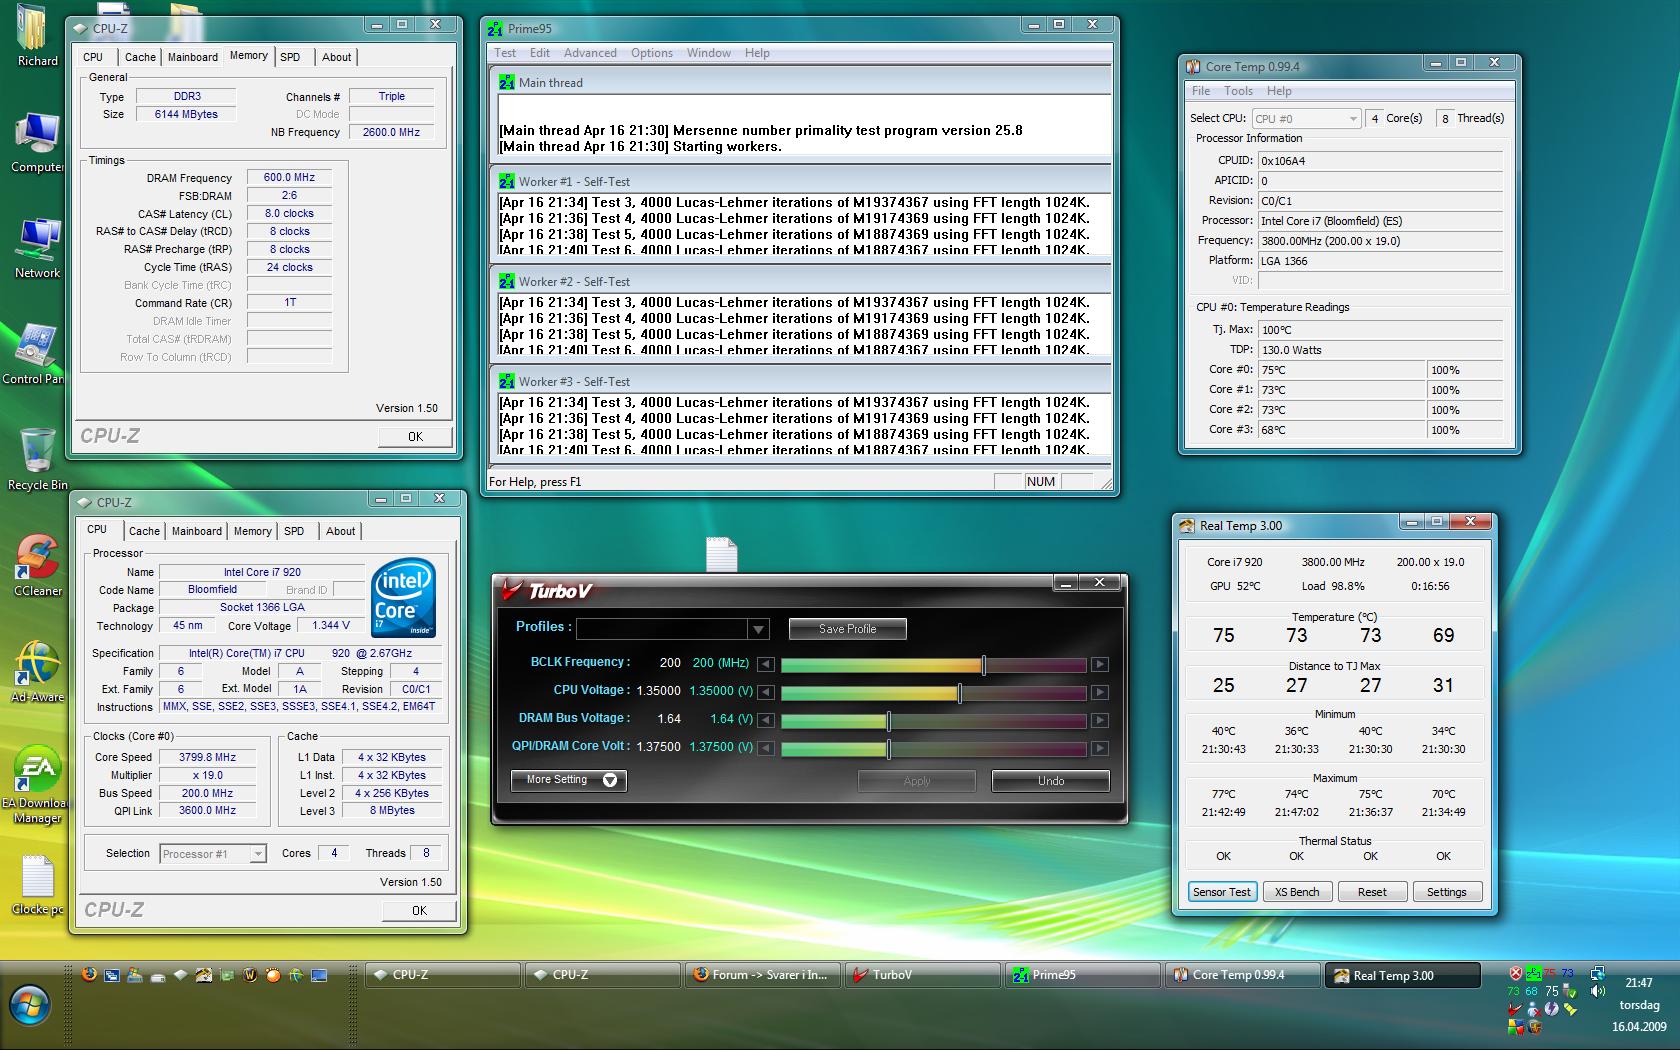The image size is (1680, 1050).
Task: Click the QPI/DRAM Core Volt slider handle
Action: coord(888,748)
